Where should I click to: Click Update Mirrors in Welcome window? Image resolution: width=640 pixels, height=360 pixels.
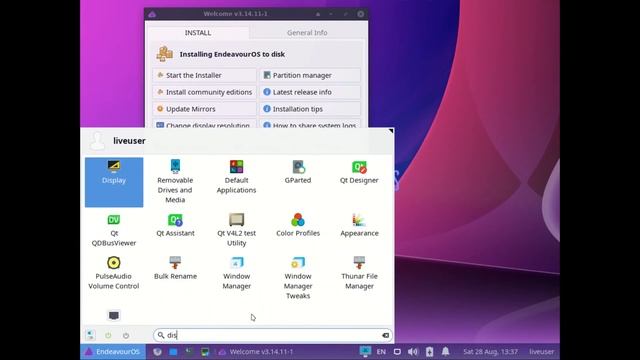(x=204, y=109)
